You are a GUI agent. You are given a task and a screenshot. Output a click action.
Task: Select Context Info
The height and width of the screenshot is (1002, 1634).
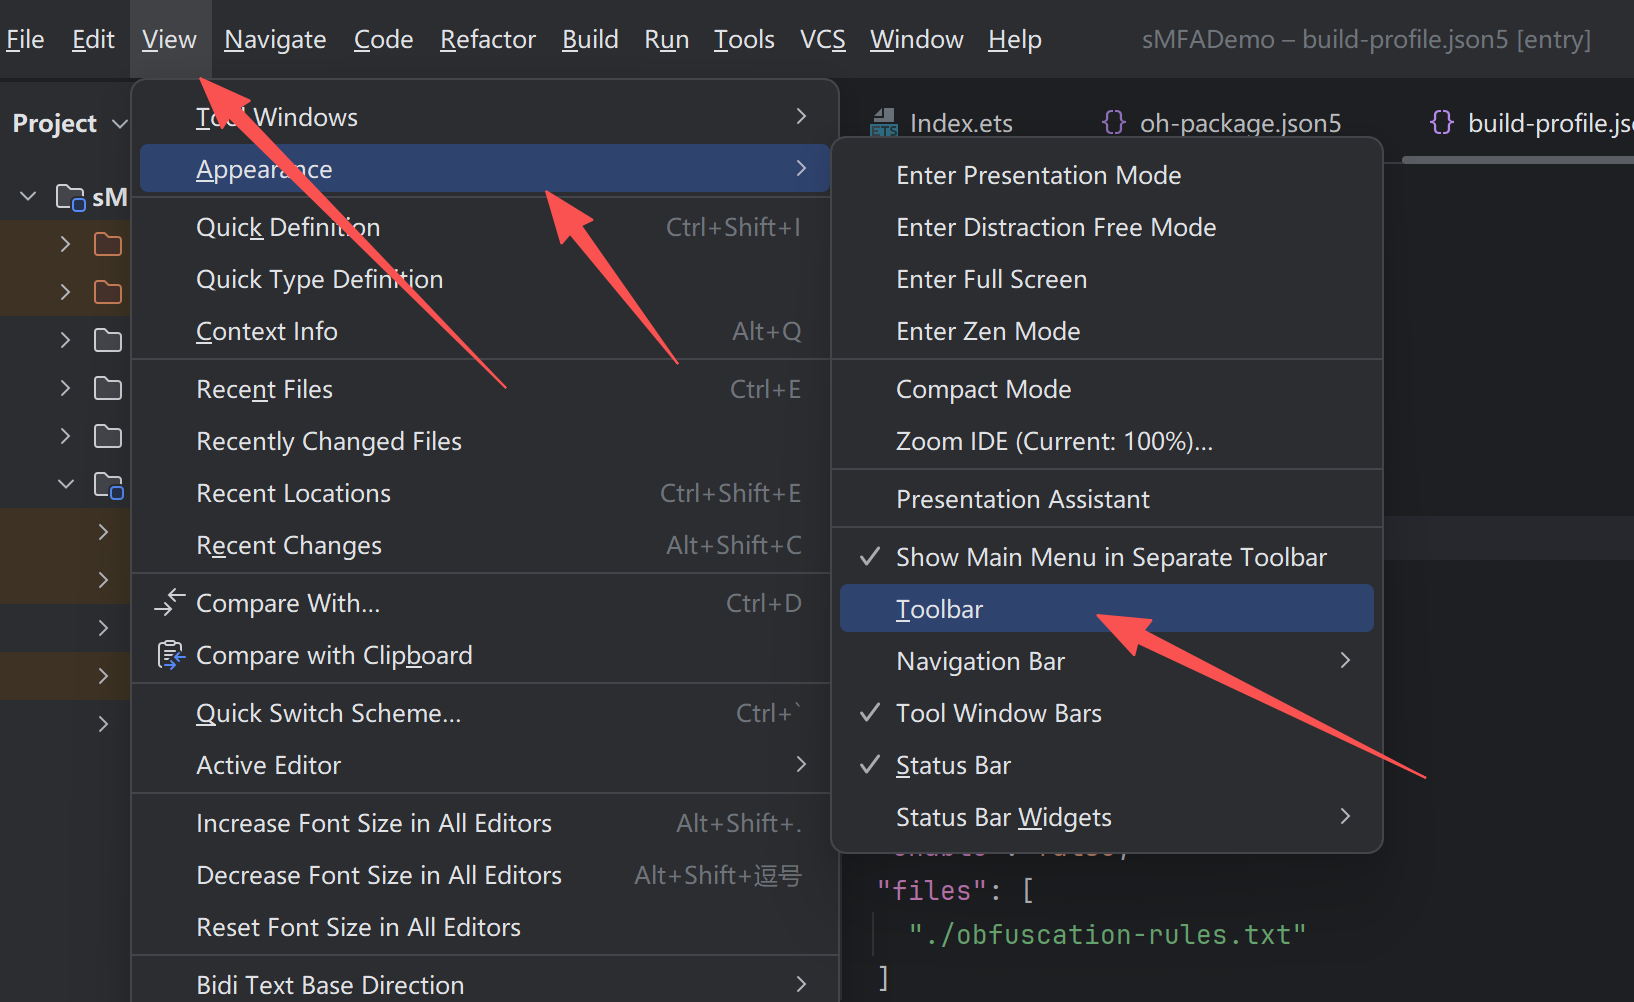click(485, 331)
